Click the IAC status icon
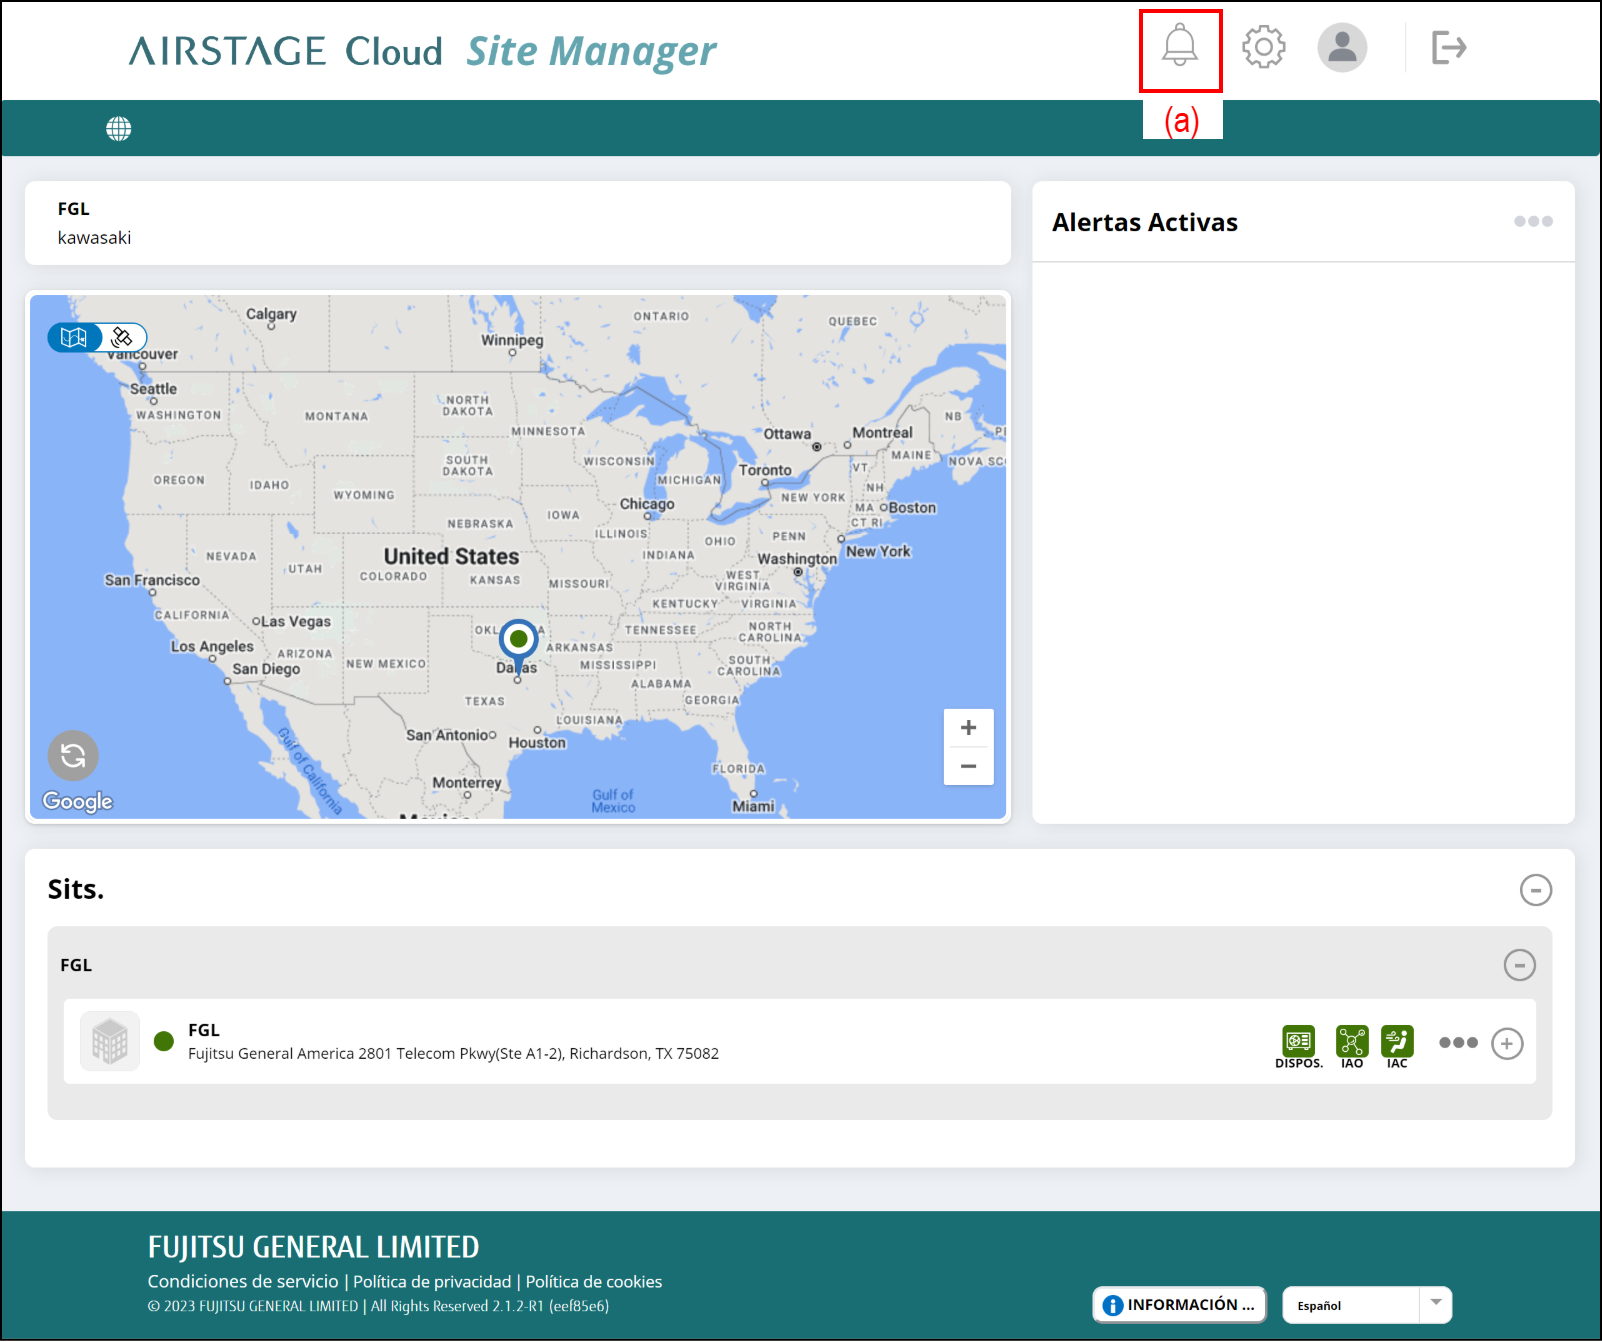The height and width of the screenshot is (1342, 1602). coord(1397,1042)
